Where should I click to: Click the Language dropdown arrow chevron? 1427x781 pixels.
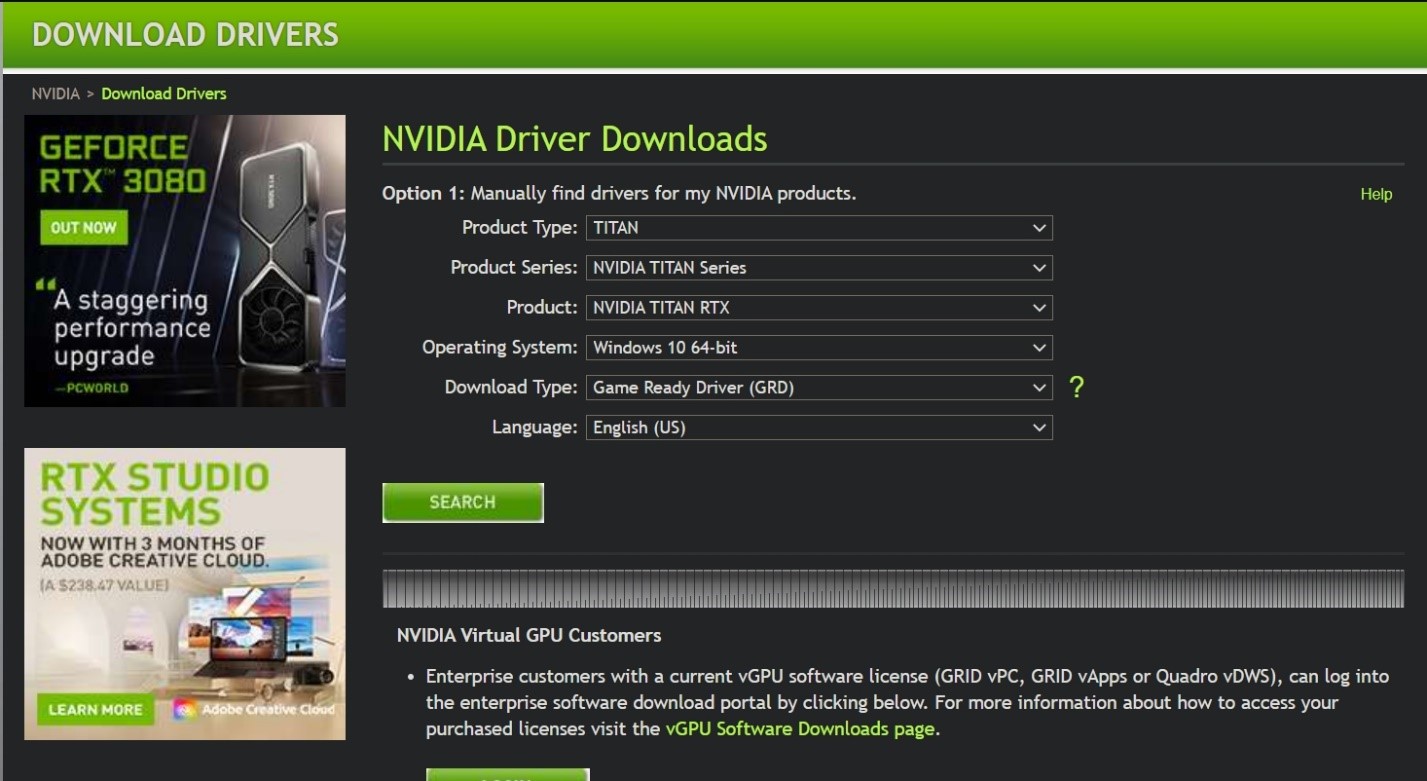tap(1039, 428)
